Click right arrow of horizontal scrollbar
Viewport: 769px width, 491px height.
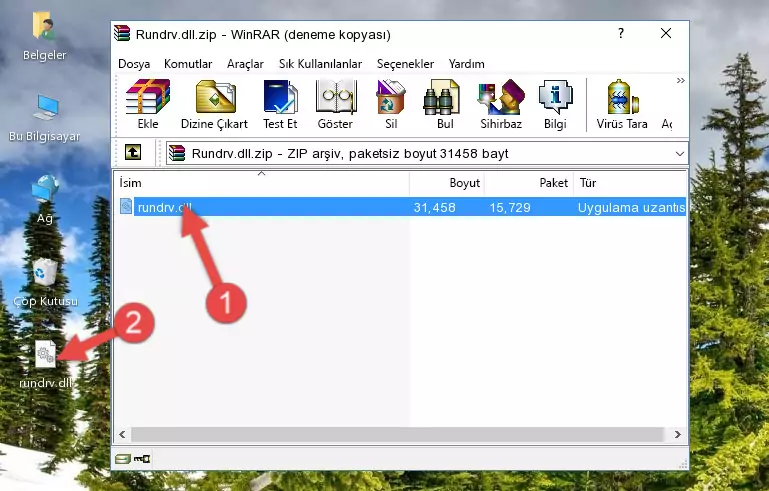coord(678,434)
